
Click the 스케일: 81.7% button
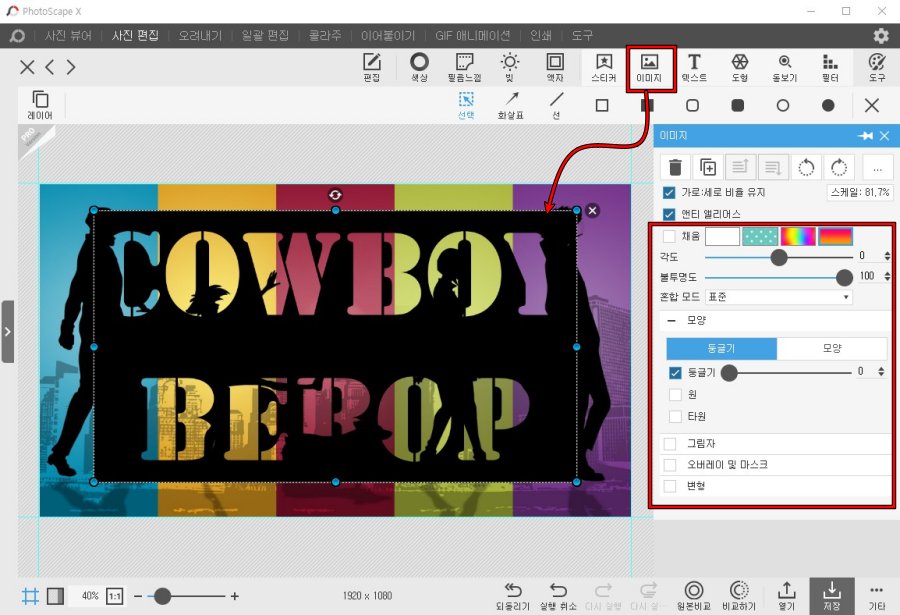[x=860, y=192]
